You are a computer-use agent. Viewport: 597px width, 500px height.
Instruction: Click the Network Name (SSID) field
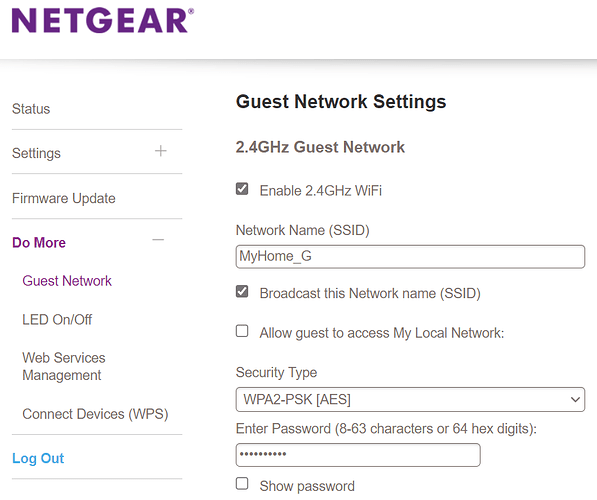[x=410, y=257]
